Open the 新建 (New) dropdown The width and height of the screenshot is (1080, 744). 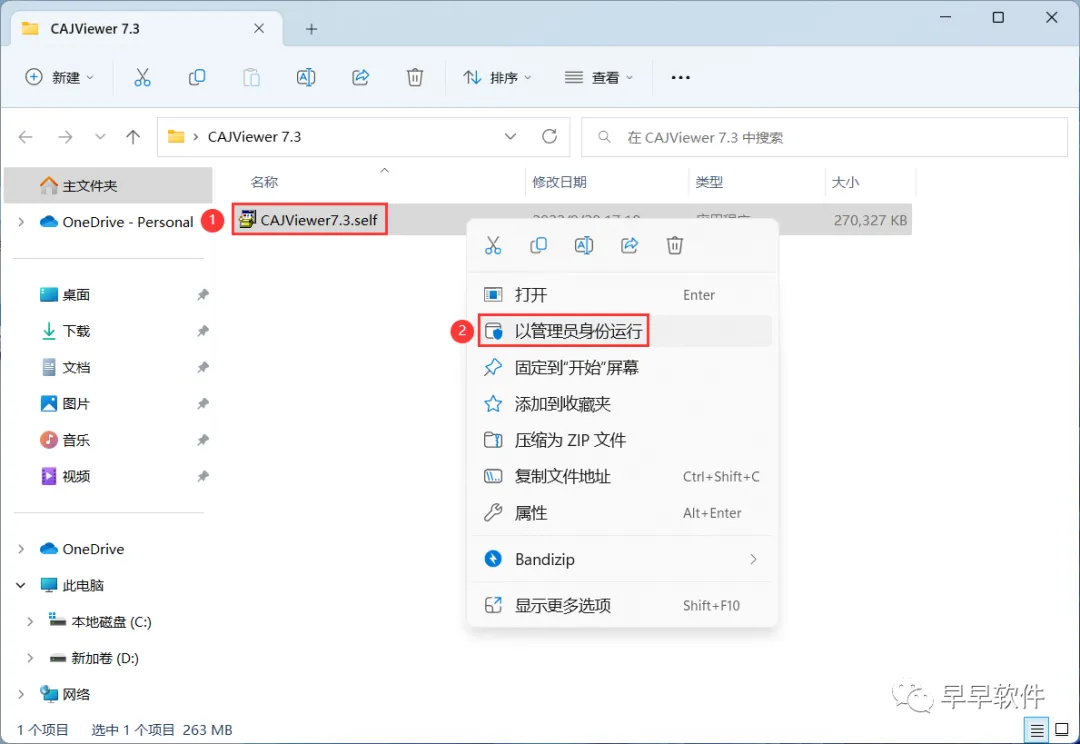[x=59, y=77]
